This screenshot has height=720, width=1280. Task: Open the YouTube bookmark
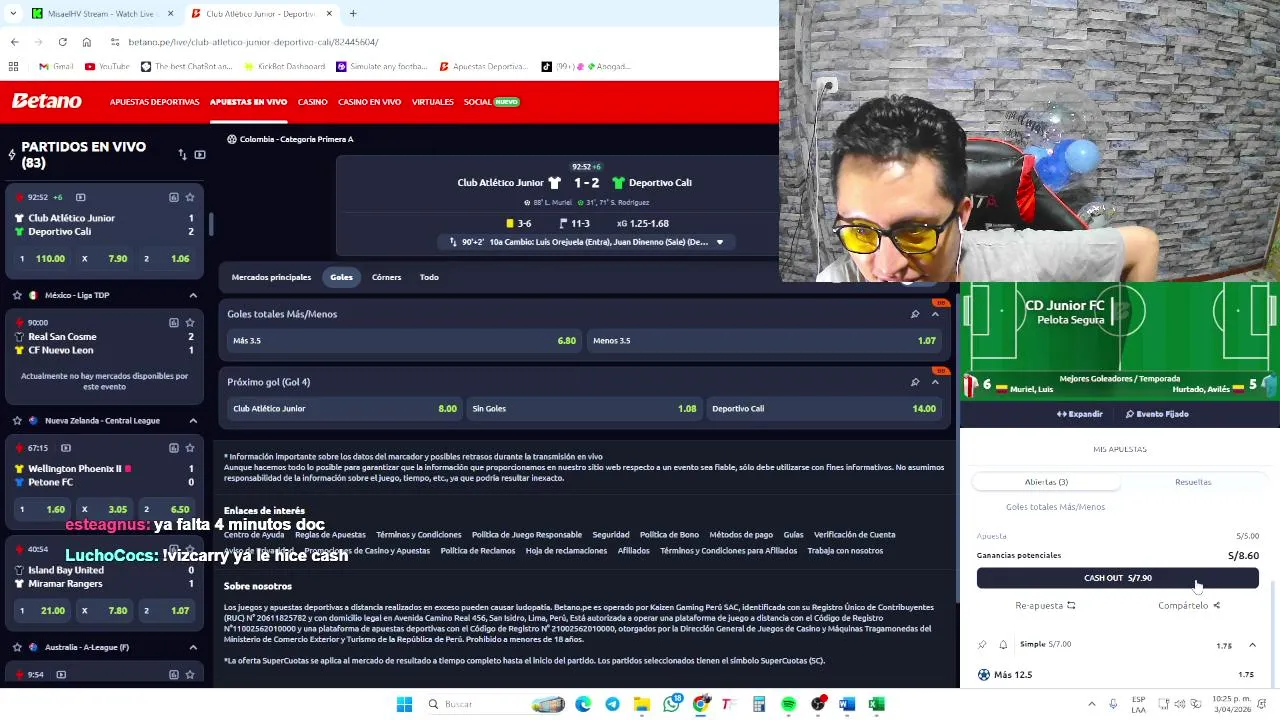107,66
